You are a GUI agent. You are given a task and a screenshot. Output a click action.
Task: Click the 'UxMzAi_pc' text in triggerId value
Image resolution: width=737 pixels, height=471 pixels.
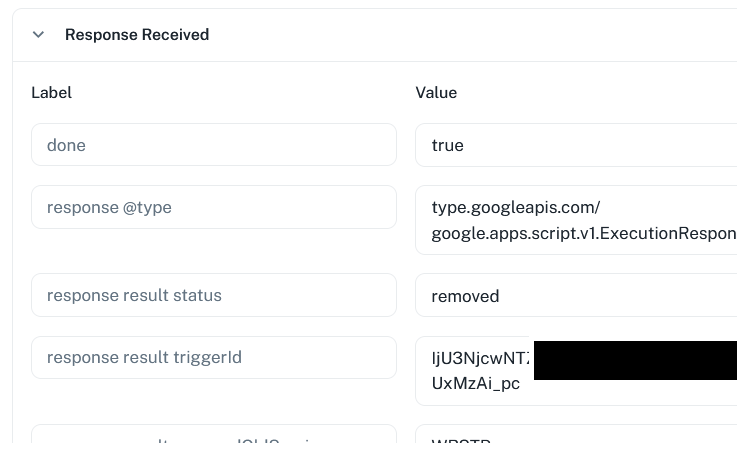[x=476, y=384]
